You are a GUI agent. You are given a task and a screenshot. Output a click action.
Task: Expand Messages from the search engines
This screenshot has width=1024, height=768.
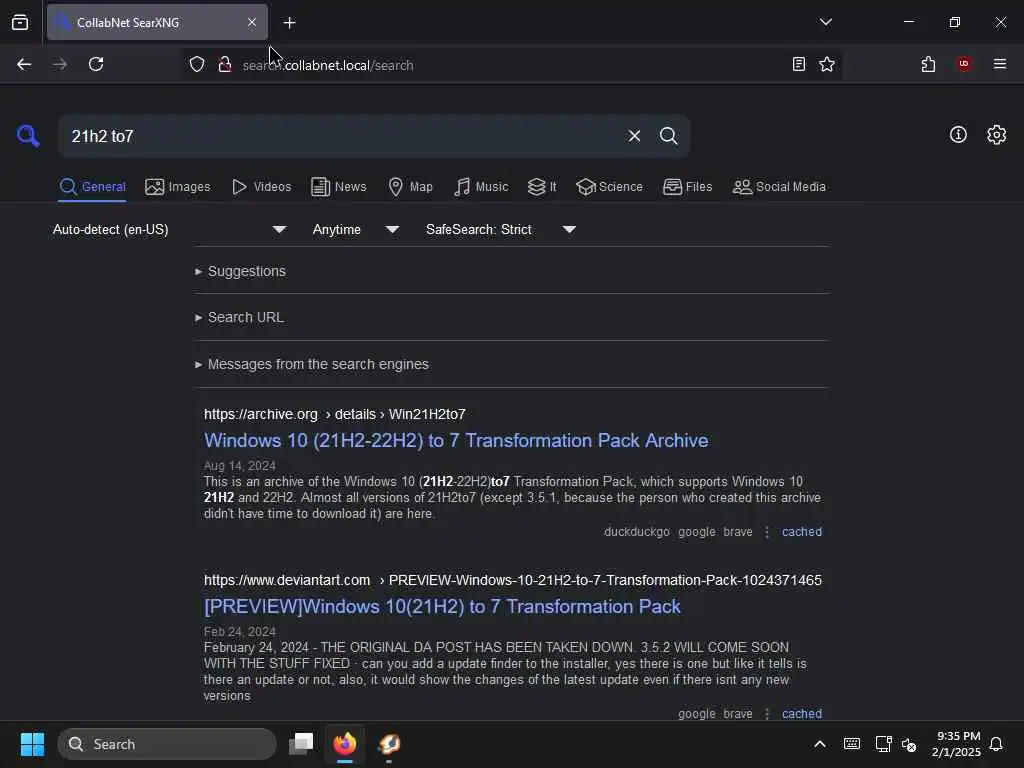click(312, 364)
